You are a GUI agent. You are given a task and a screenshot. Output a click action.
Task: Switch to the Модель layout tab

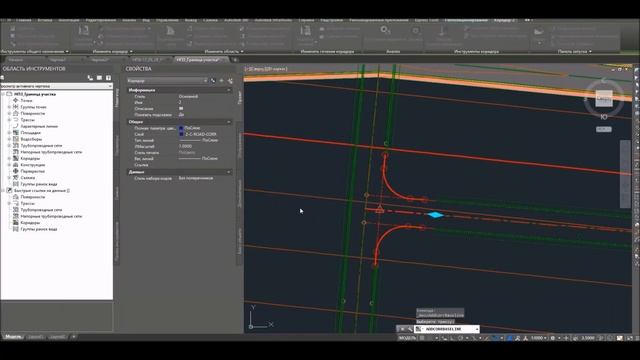[13, 337]
